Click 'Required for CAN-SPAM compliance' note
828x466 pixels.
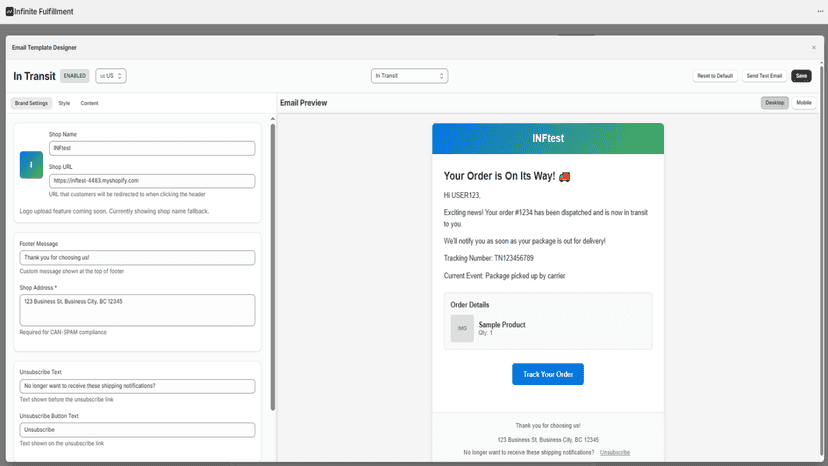[x=63, y=332]
